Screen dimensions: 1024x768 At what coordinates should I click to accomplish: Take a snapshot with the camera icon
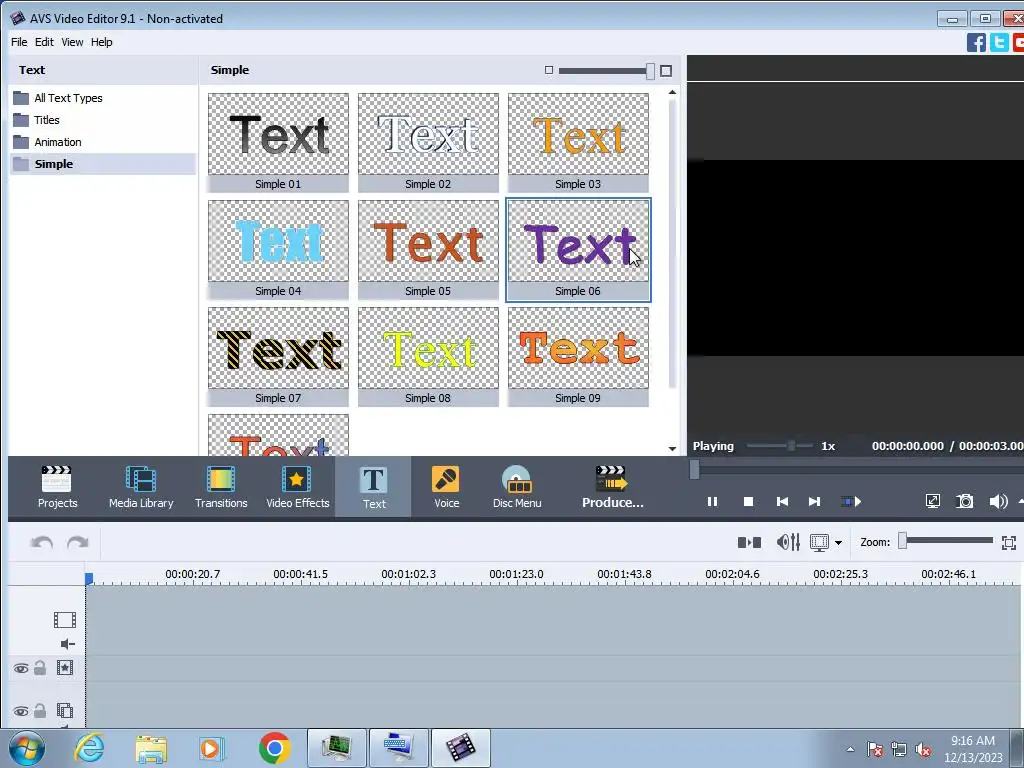pyautogui.click(x=965, y=502)
